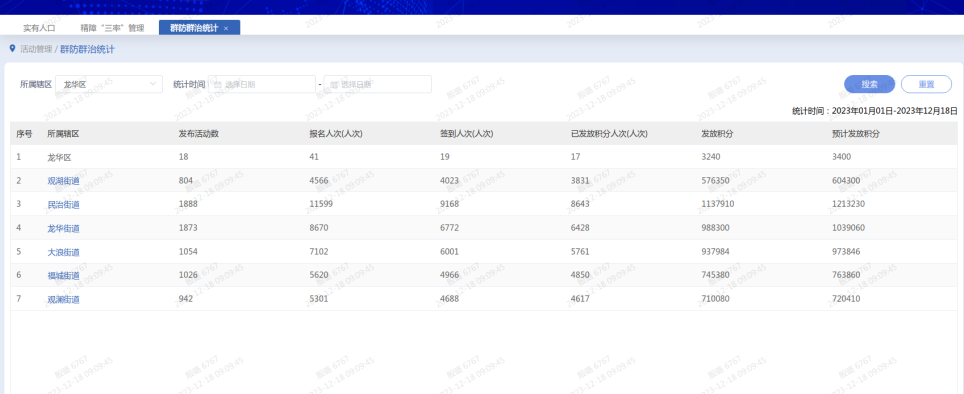Close the 群防群治统计 tab
The width and height of the screenshot is (964, 394).
226,28
